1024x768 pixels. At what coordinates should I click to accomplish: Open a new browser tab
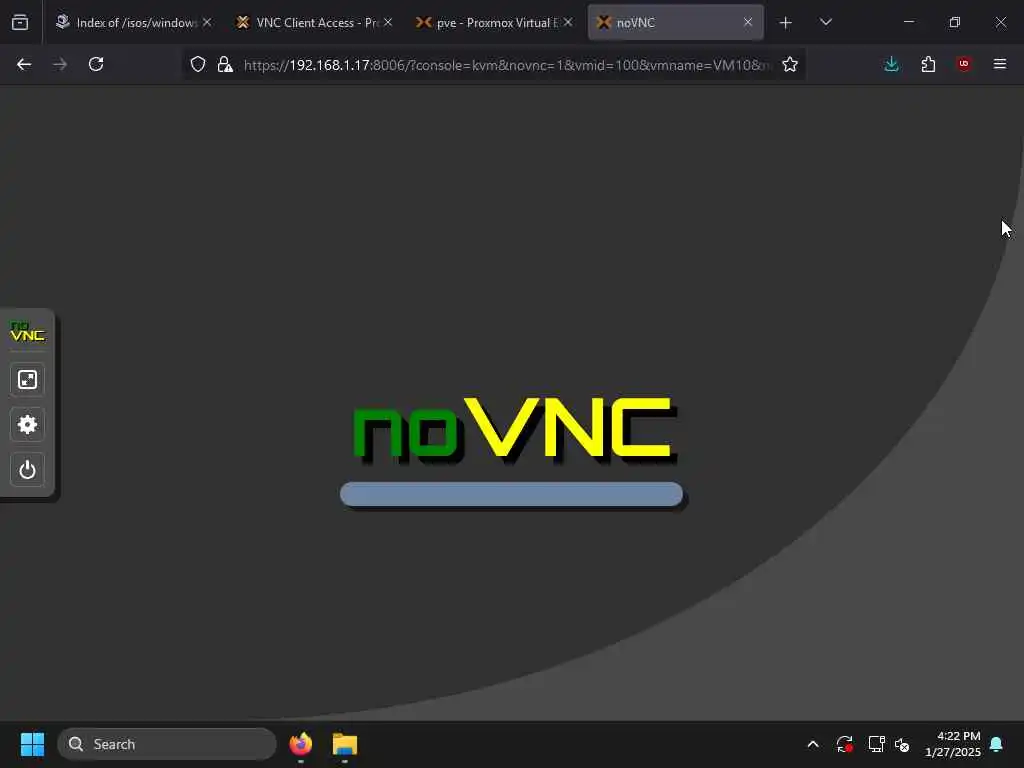[x=786, y=23]
